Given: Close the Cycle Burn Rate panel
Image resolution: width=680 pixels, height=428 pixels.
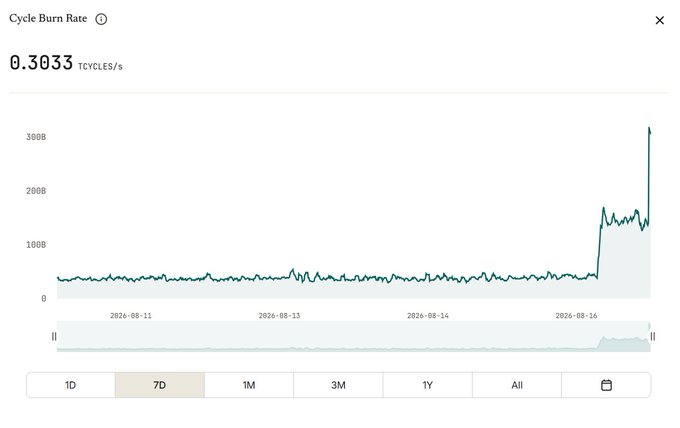Looking at the screenshot, I should click(659, 20).
